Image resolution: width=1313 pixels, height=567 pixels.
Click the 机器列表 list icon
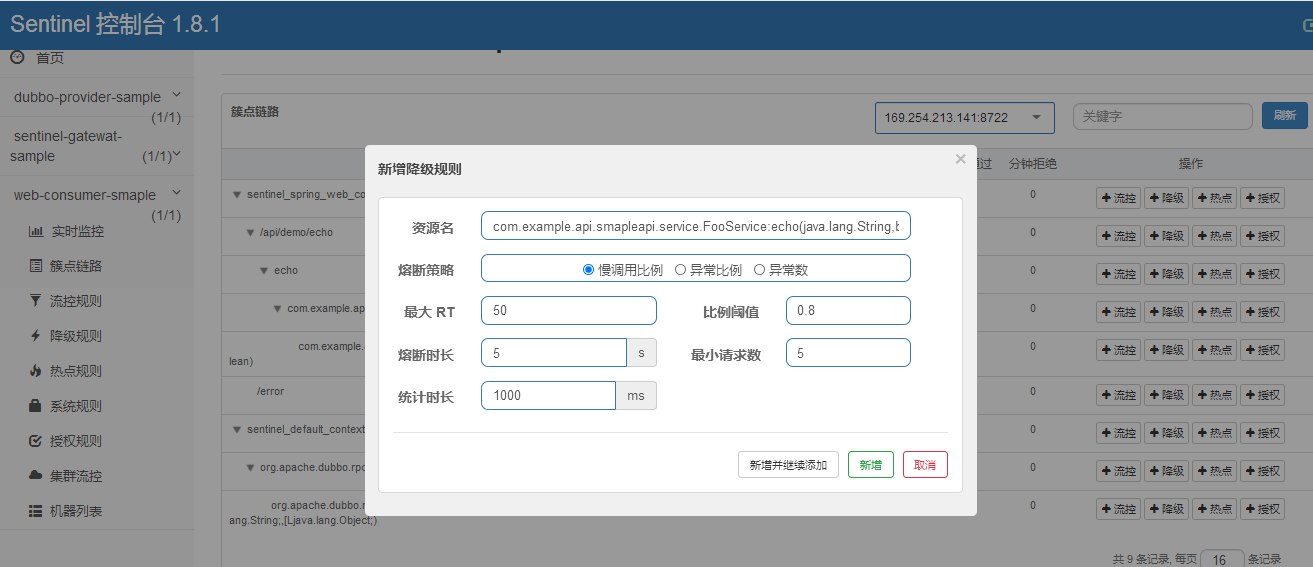coord(36,511)
